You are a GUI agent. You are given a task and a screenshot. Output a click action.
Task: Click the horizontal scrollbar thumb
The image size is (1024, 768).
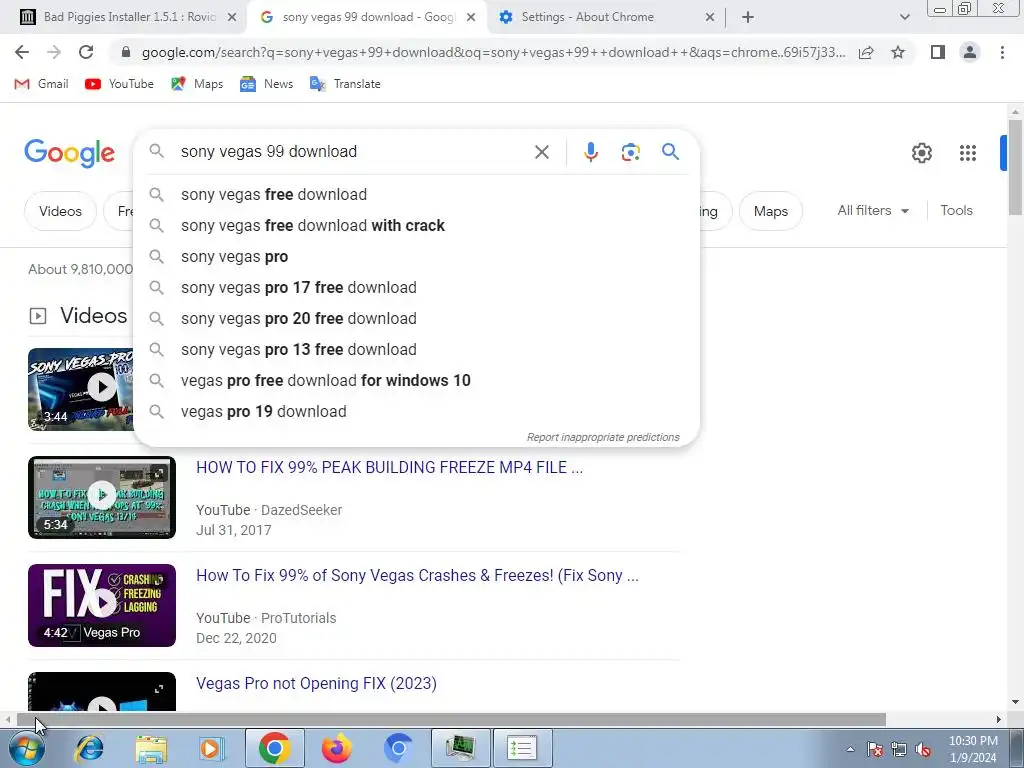click(451, 720)
